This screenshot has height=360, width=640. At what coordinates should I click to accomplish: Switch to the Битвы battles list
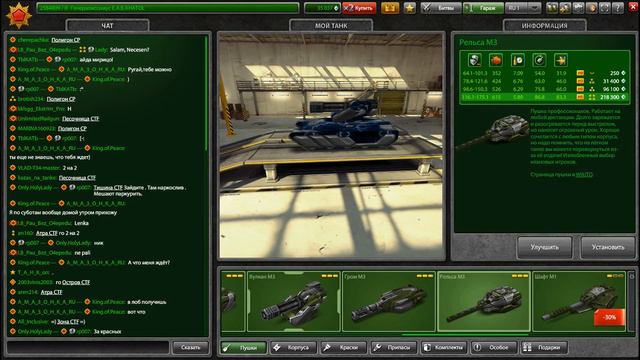click(x=441, y=8)
